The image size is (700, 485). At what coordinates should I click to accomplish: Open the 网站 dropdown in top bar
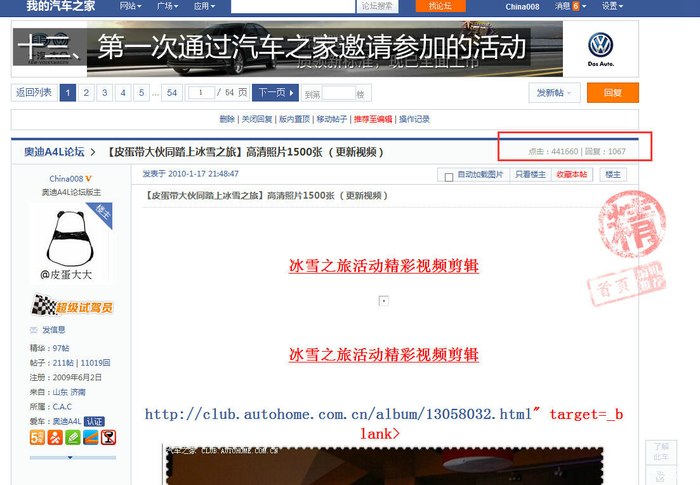tap(130, 6)
